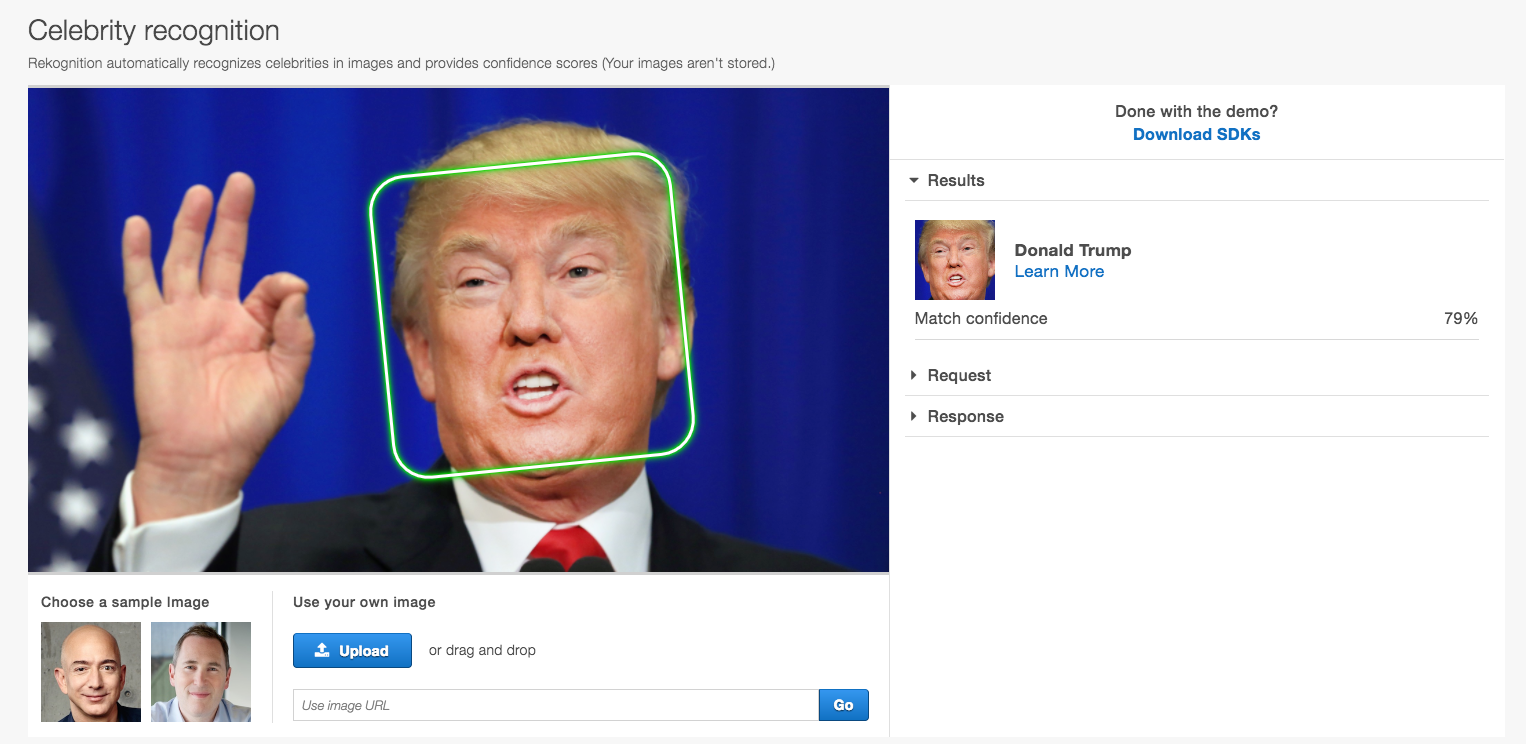Expand the Response section
Screen dimensions: 1526x744
coord(957,416)
